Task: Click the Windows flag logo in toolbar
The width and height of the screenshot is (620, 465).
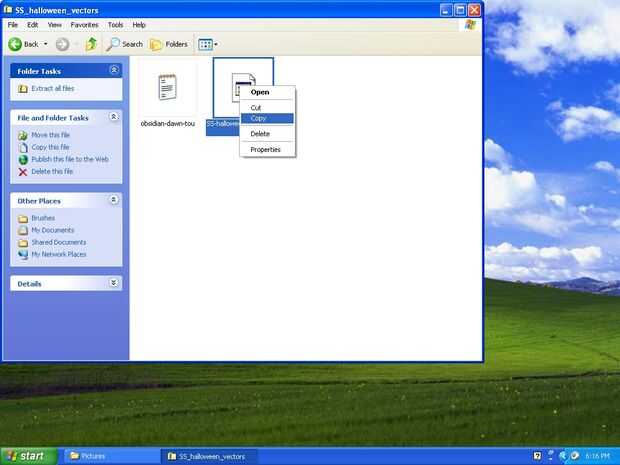Action: coord(470,25)
